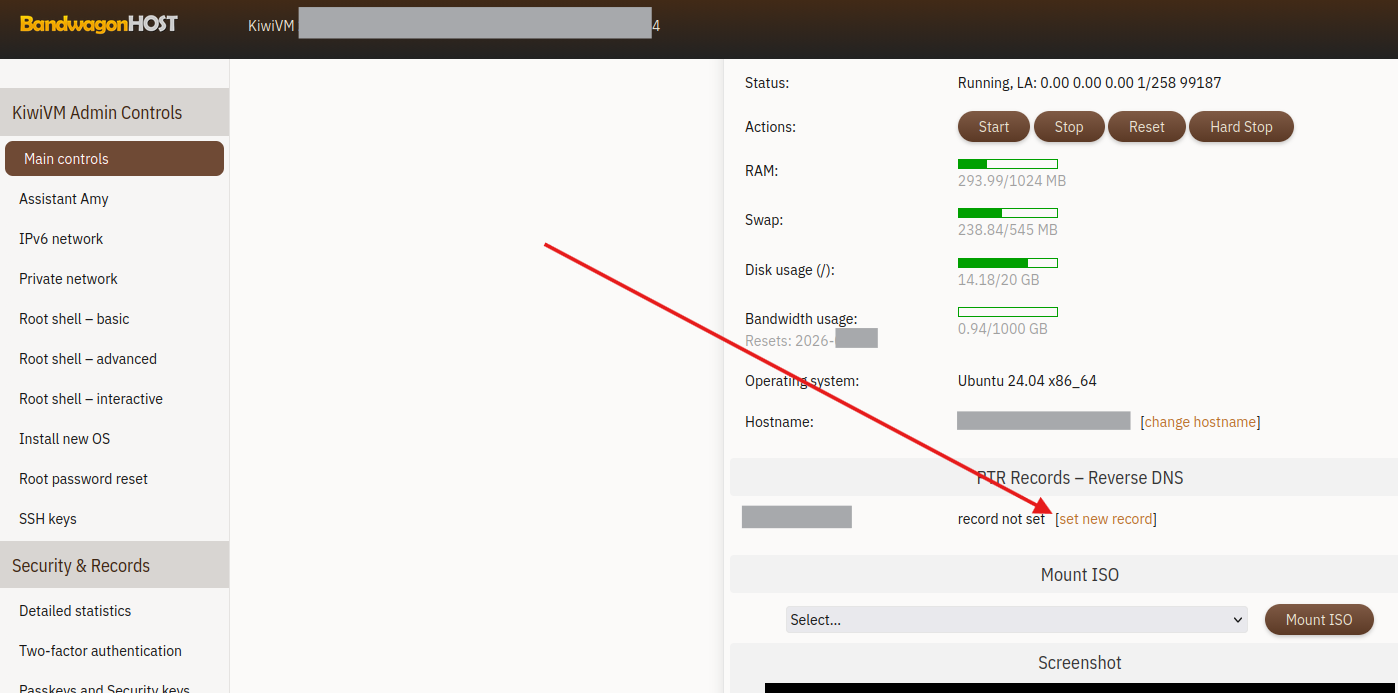The height and width of the screenshot is (693, 1398).
Task: Select Root shell – basic
Action: coord(74,319)
